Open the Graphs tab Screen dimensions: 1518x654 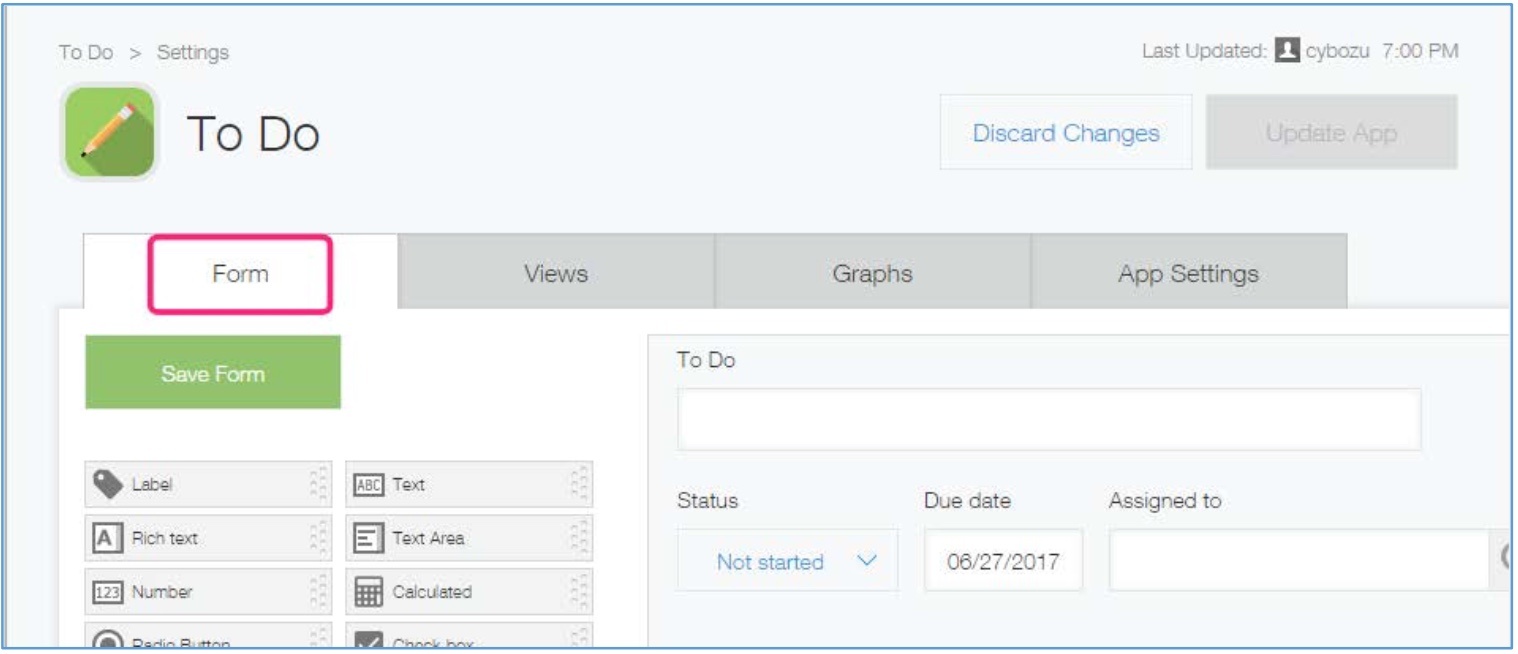[x=872, y=273]
